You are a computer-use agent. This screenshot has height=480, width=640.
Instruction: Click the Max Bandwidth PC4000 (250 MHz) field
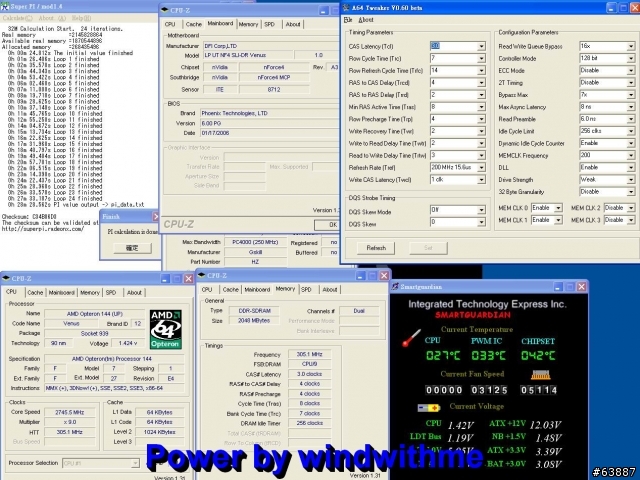pyautogui.click(x=255, y=242)
